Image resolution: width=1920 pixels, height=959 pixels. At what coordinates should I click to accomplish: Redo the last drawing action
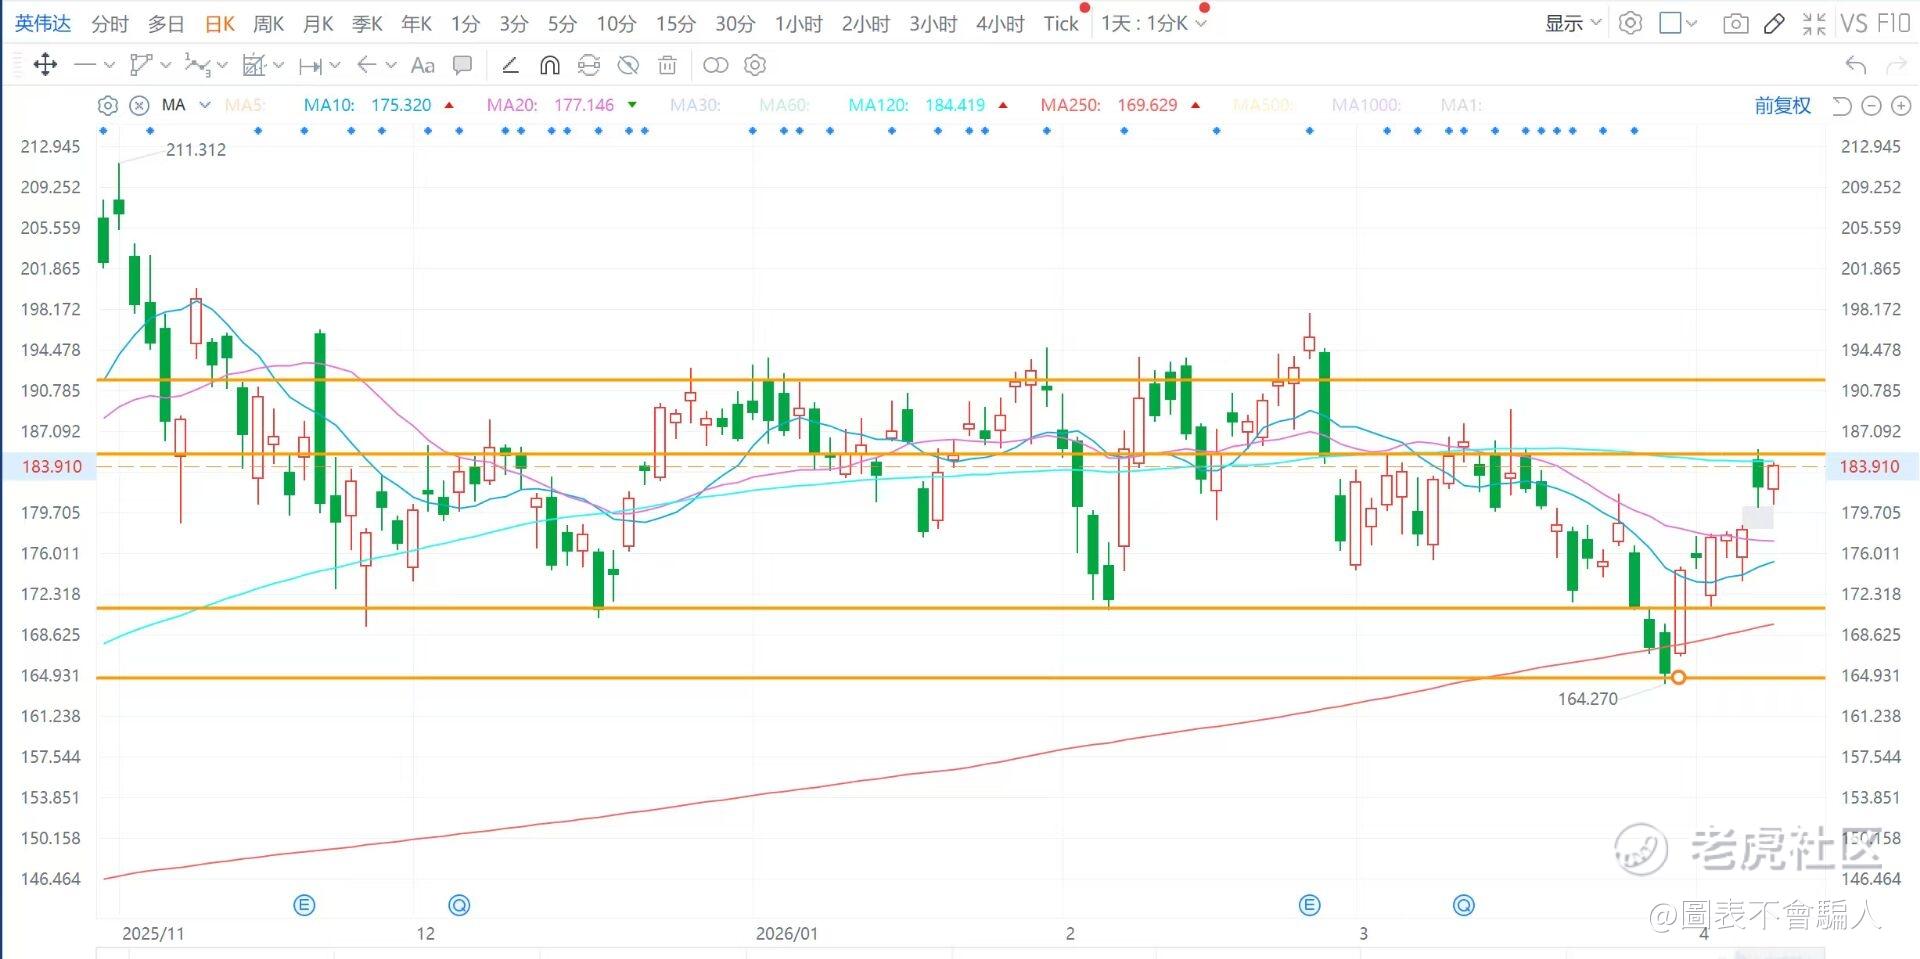tap(1895, 65)
